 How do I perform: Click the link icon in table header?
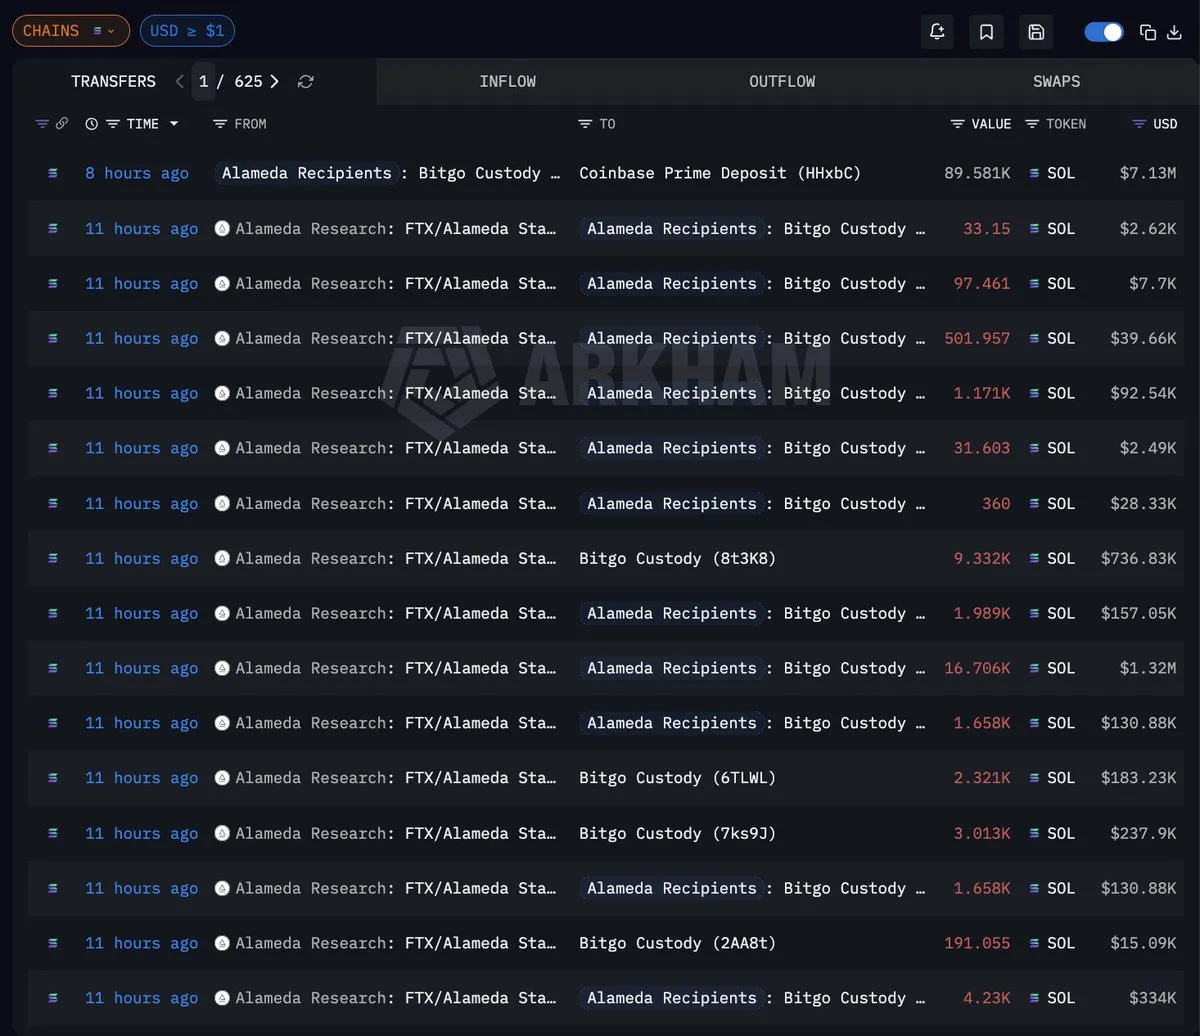[62, 124]
